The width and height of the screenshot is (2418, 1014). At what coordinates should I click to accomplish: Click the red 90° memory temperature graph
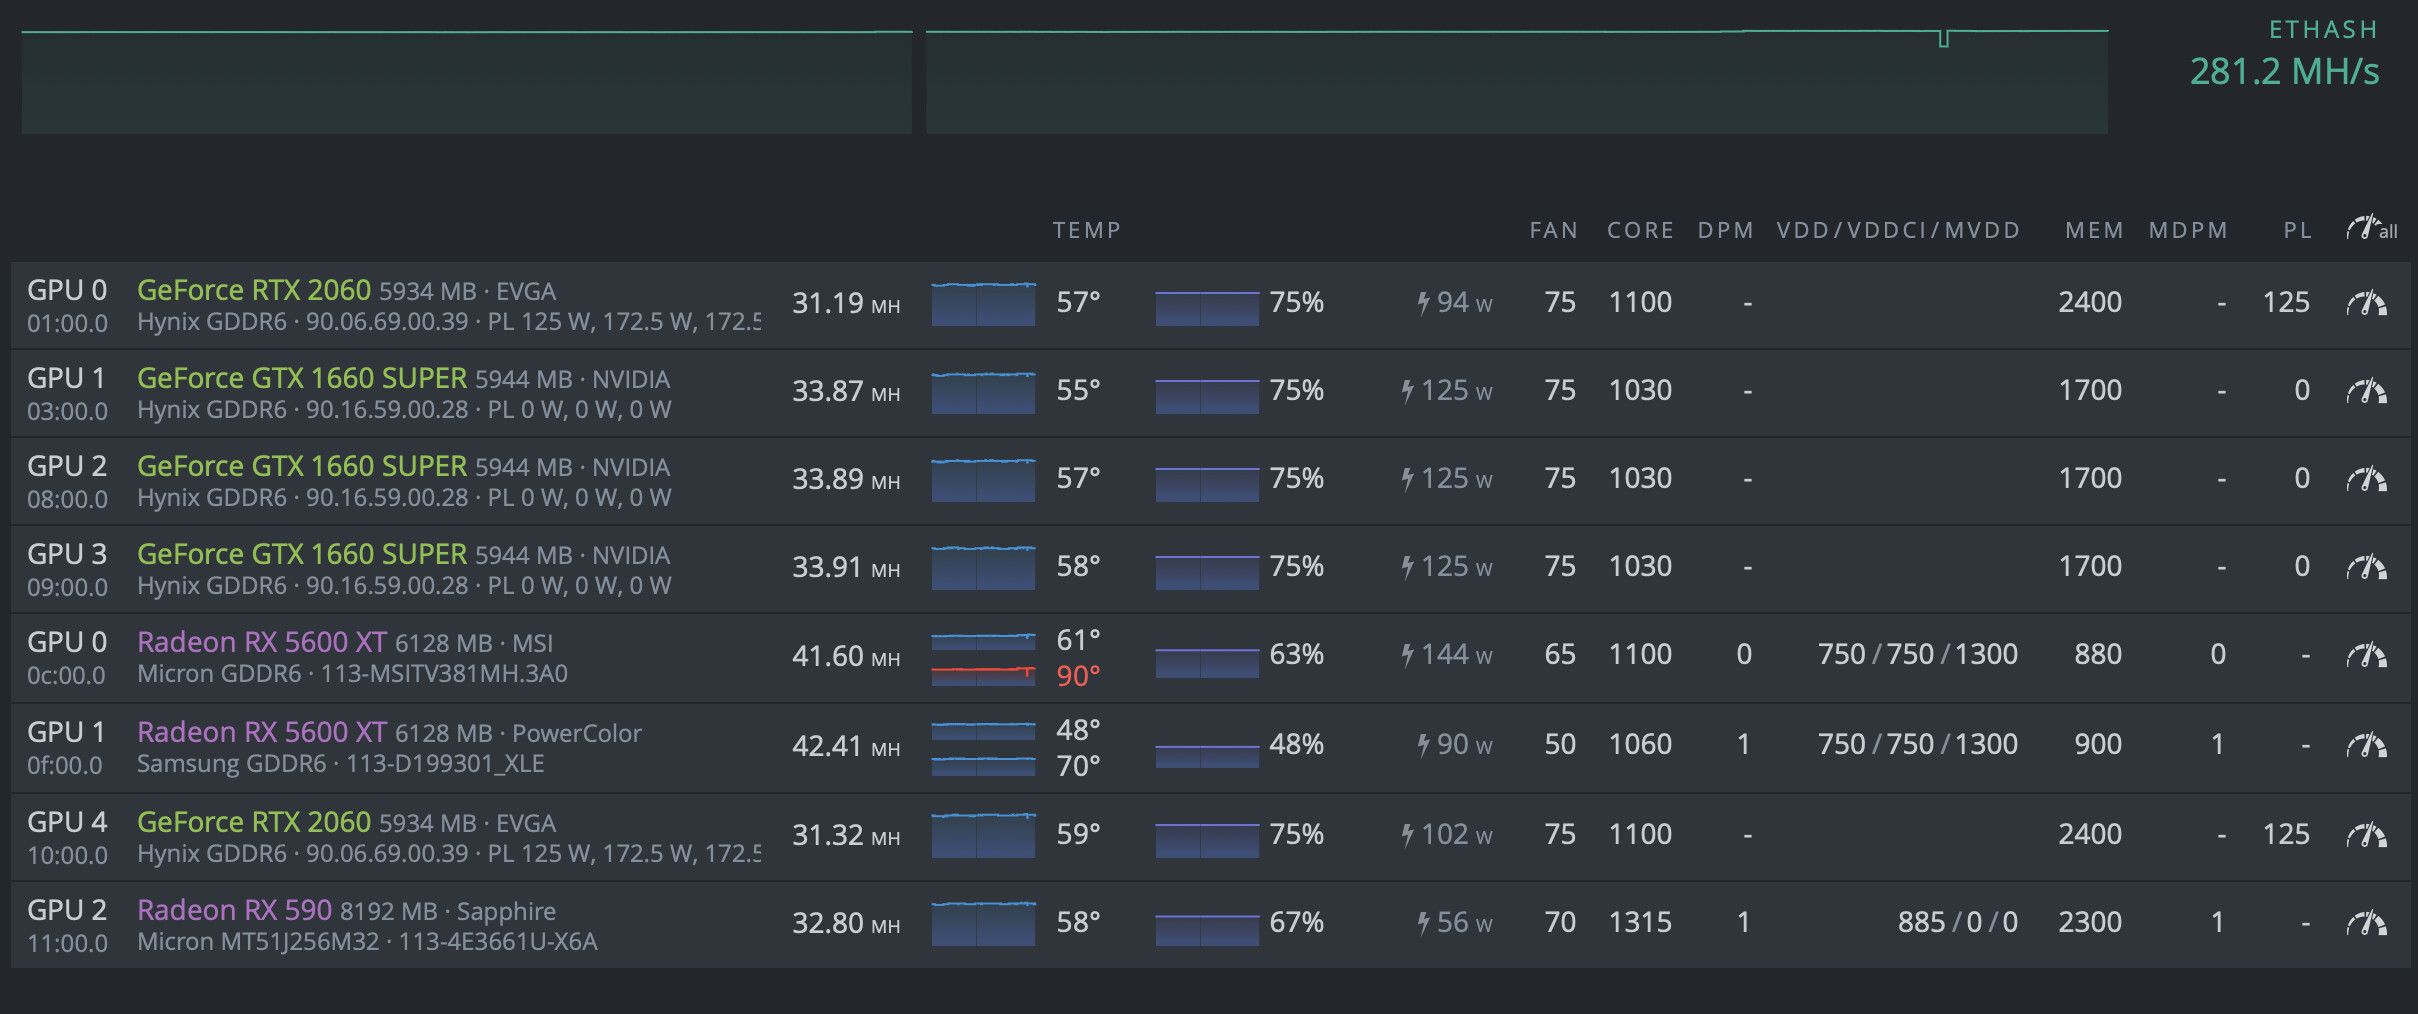coord(983,675)
